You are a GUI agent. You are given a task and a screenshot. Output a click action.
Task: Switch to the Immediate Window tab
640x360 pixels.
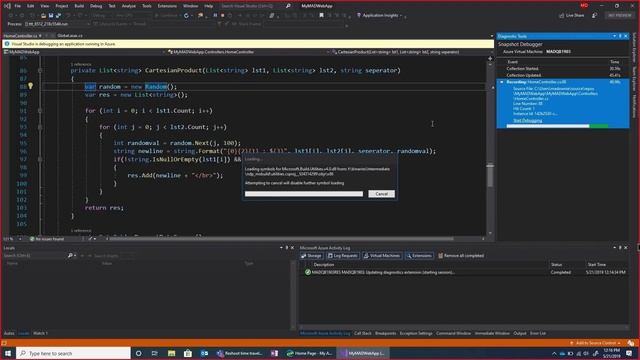click(x=492, y=333)
